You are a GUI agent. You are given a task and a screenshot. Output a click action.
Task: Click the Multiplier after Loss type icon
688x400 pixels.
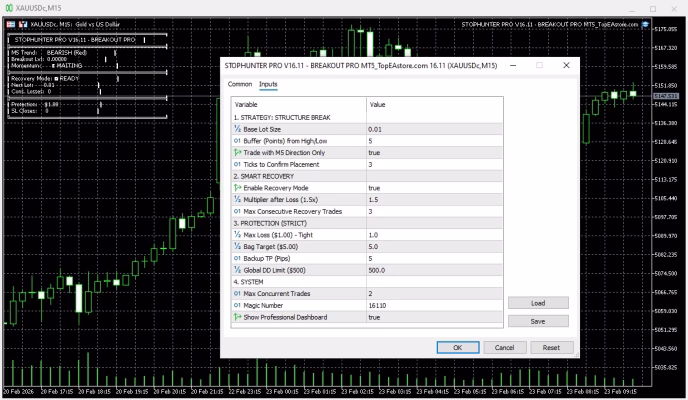click(x=237, y=200)
